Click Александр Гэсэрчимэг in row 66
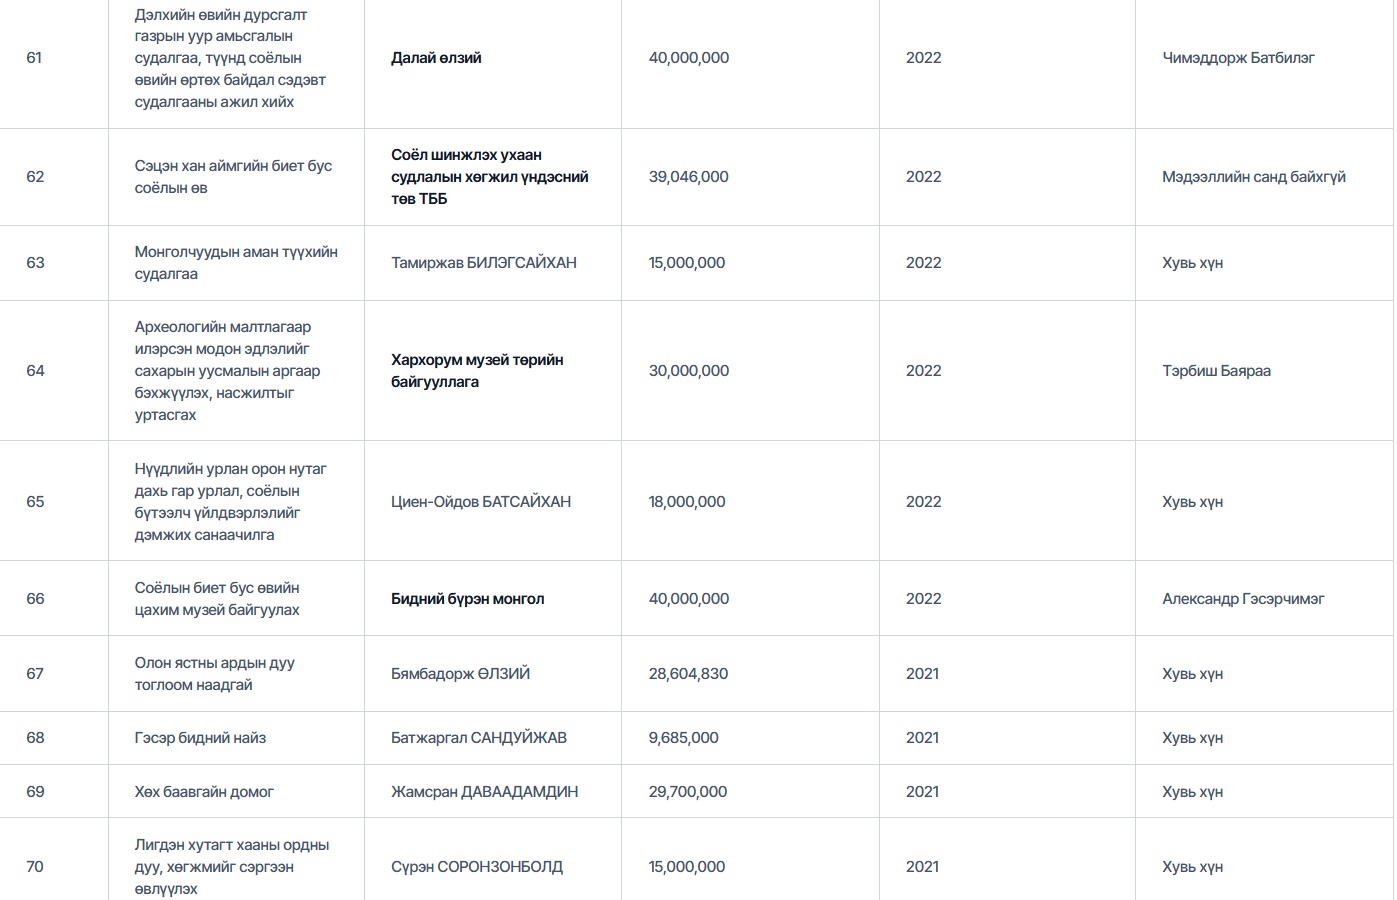Viewport: 1397px width, 900px height. click(1242, 599)
